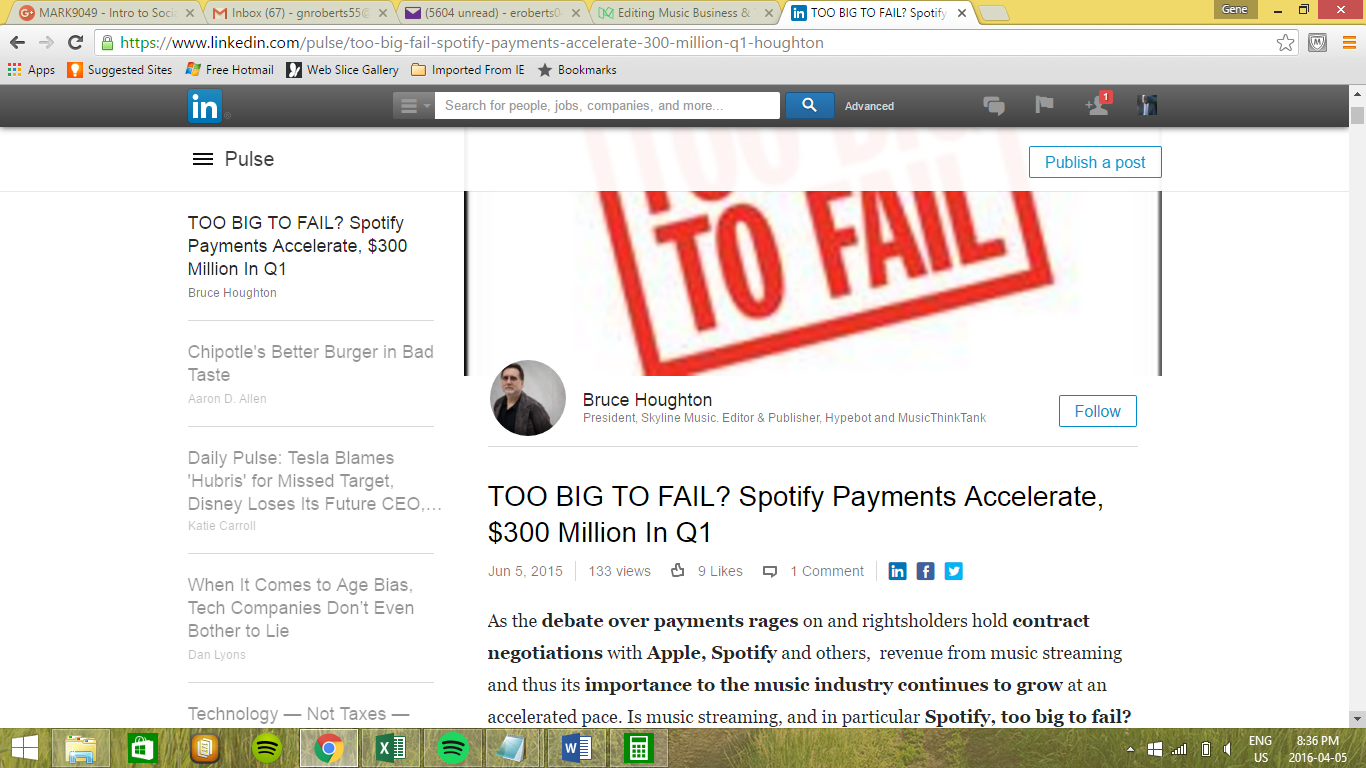The height and width of the screenshot is (768, 1366).
Task: Open the Windows Store taskbar icon
Action: (x=143, y=748)
